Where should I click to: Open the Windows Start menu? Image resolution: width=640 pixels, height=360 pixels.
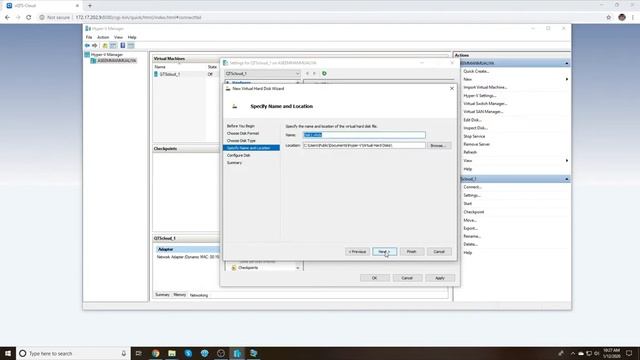click(x=8, y=353)
